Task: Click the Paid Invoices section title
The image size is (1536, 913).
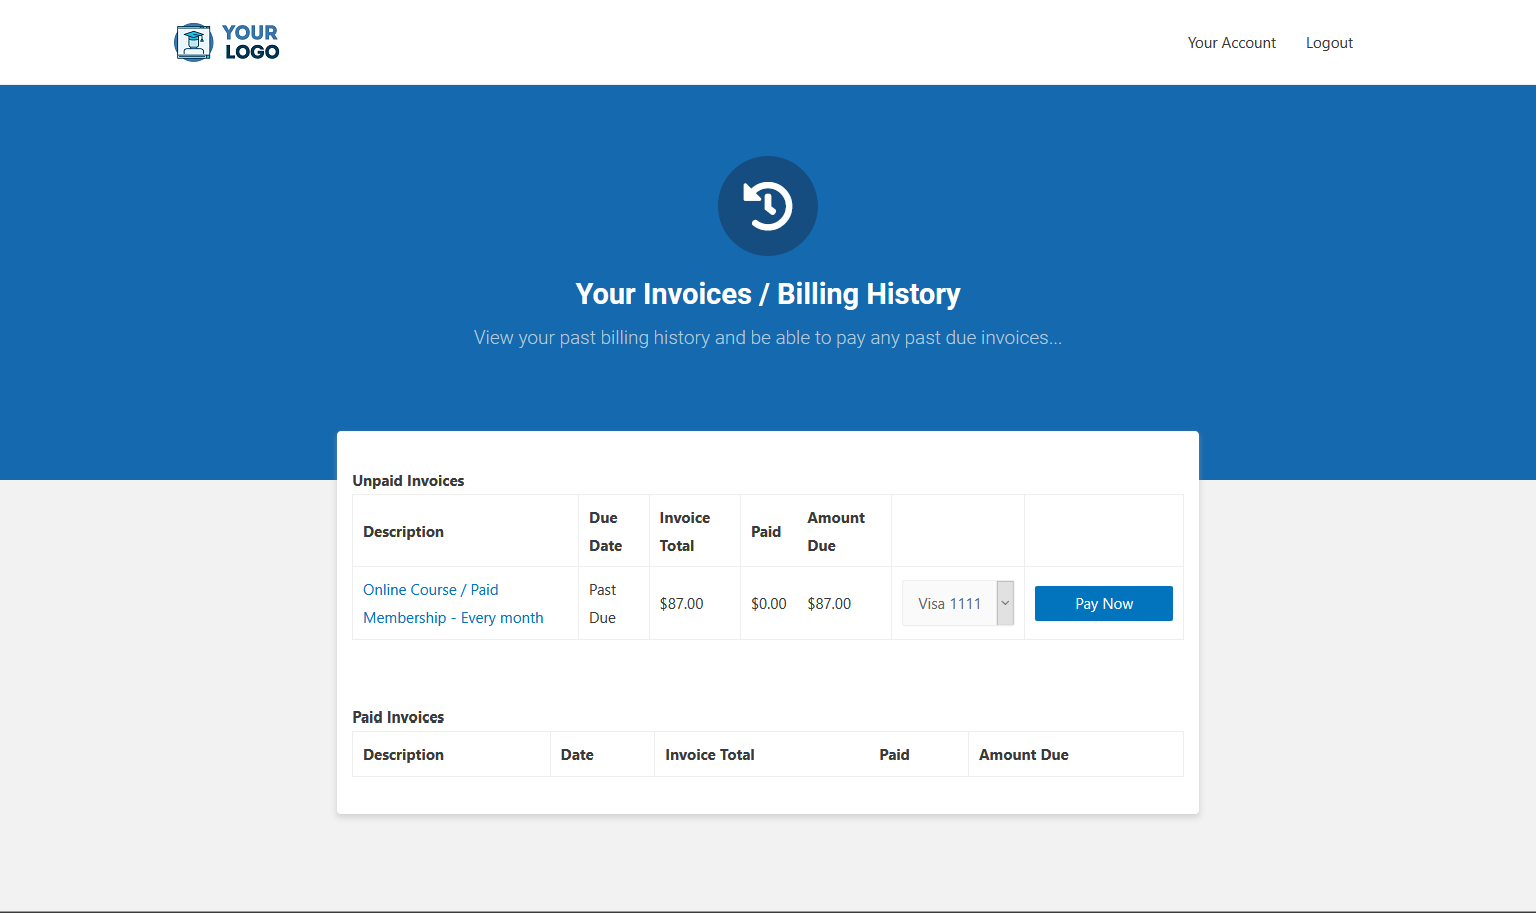Action: click(398, 717)
